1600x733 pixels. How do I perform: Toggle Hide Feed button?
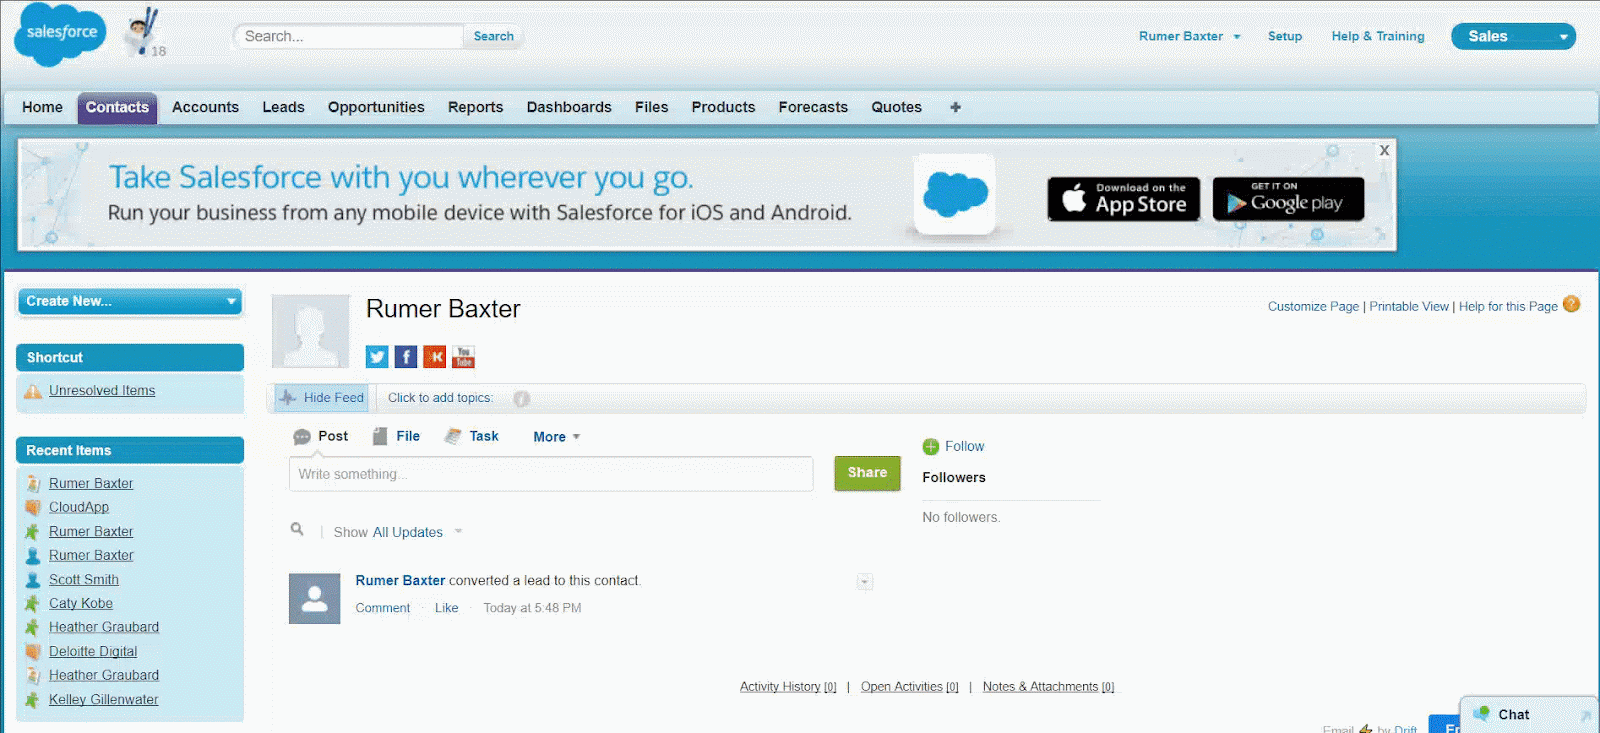click(322, 398)
